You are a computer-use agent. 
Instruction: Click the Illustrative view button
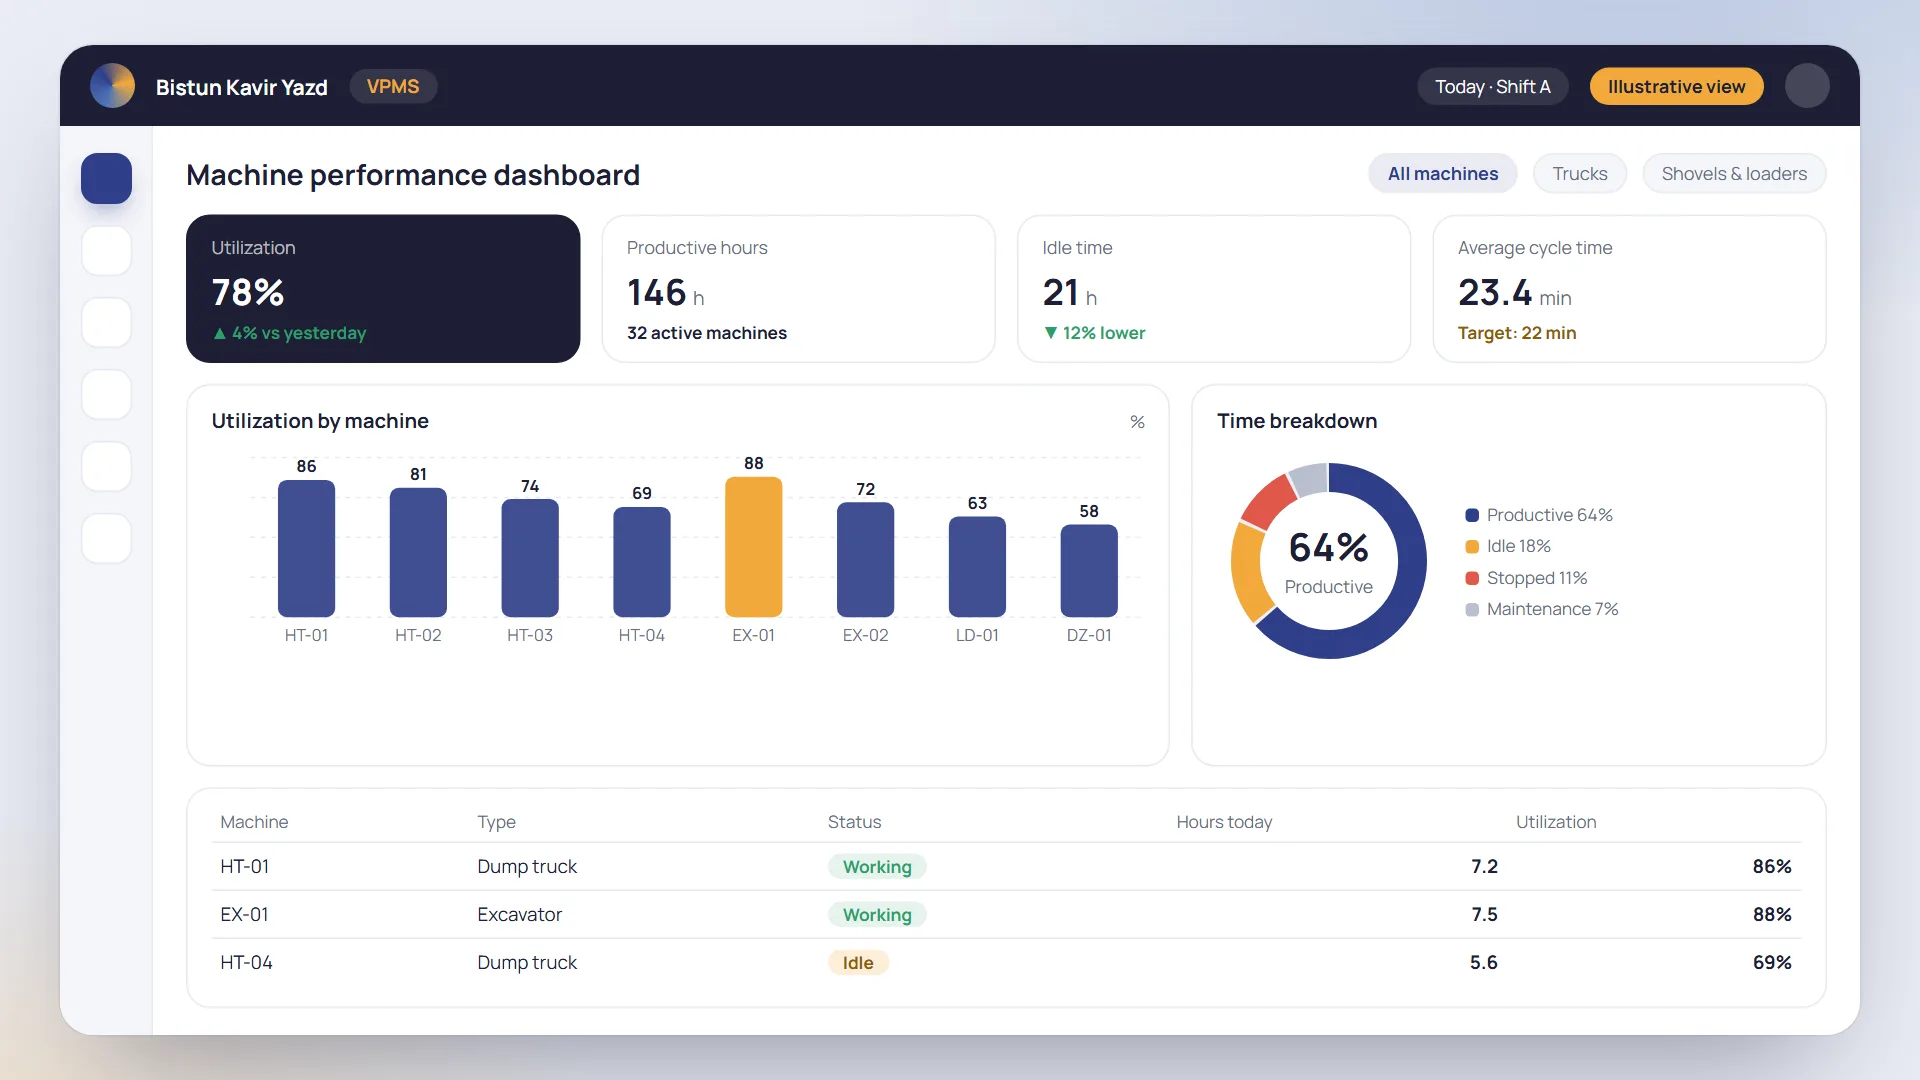tap(1676, 87)
